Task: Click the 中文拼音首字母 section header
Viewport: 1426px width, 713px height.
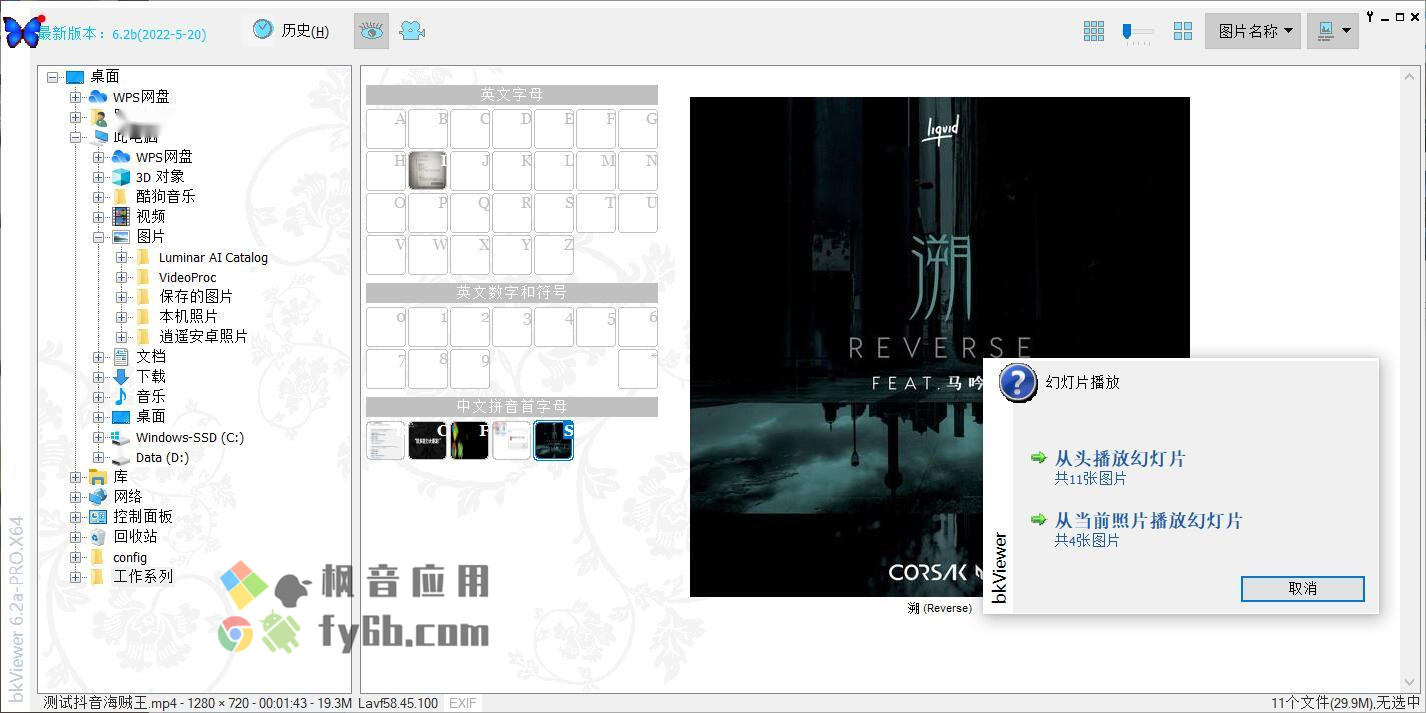Action: tap(512, 407)
